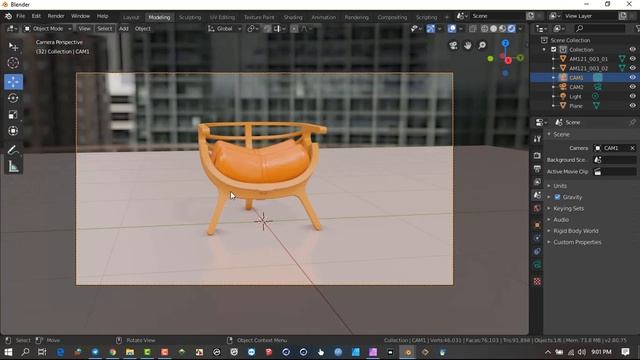Image resolution: width=640 pixels, height=360 pixels.
Task: Expand the Custom Properties panel
Action: pyautogui.click(x=577, y=242)
